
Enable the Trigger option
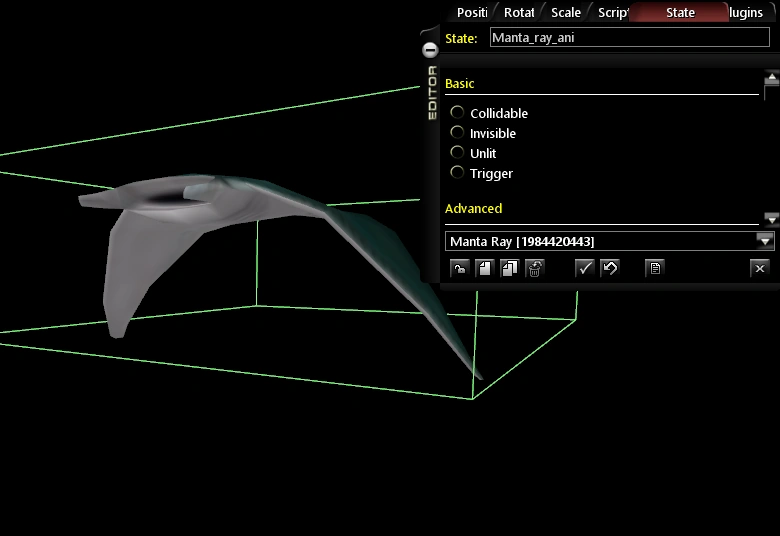point(457,172)
